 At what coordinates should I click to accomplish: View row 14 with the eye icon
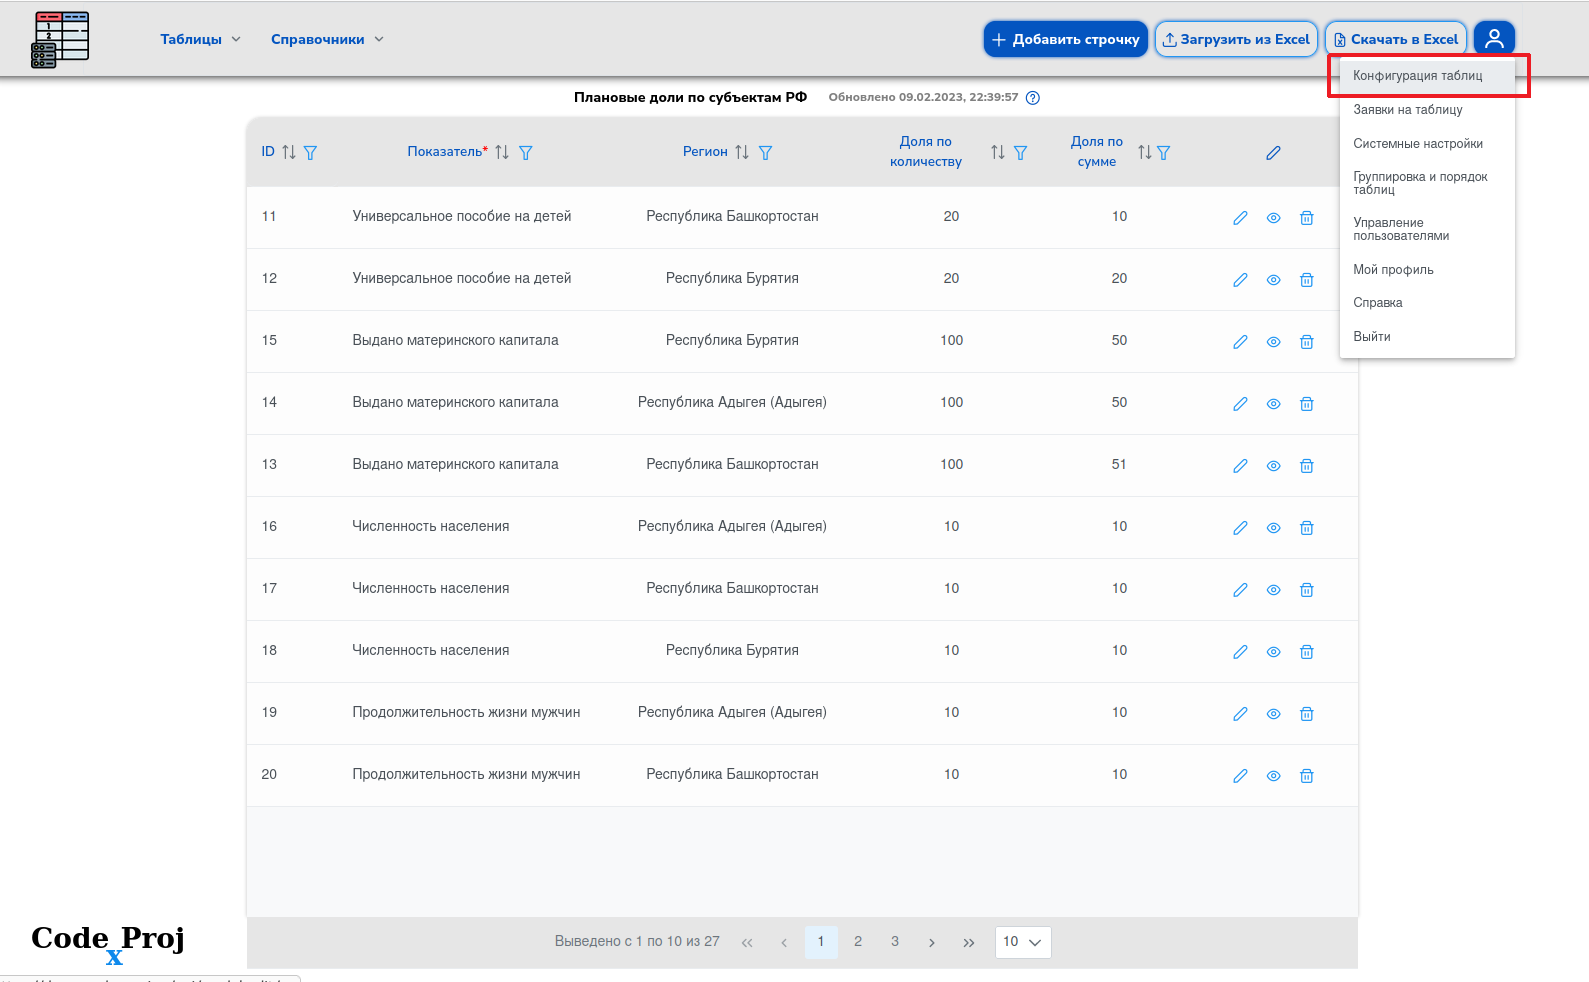click(1273, 404)
